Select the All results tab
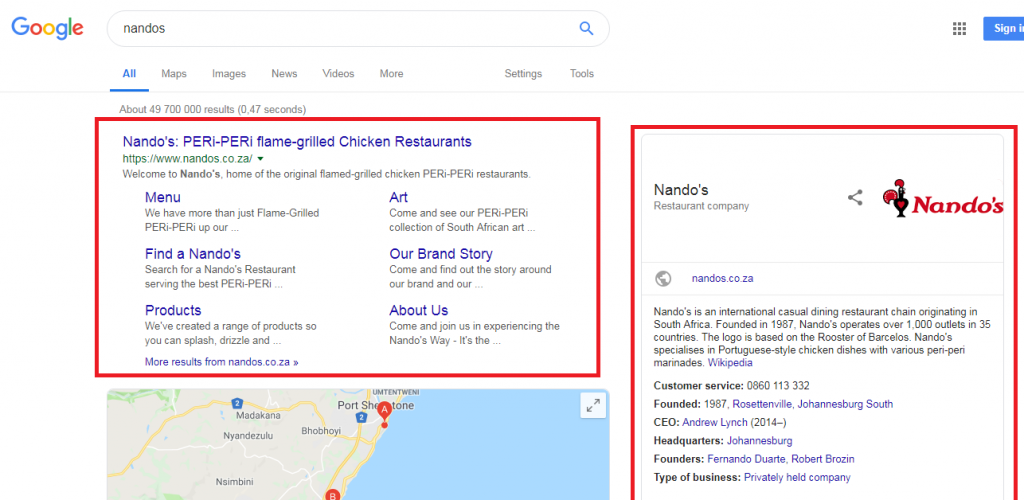 tap(129, 74)
